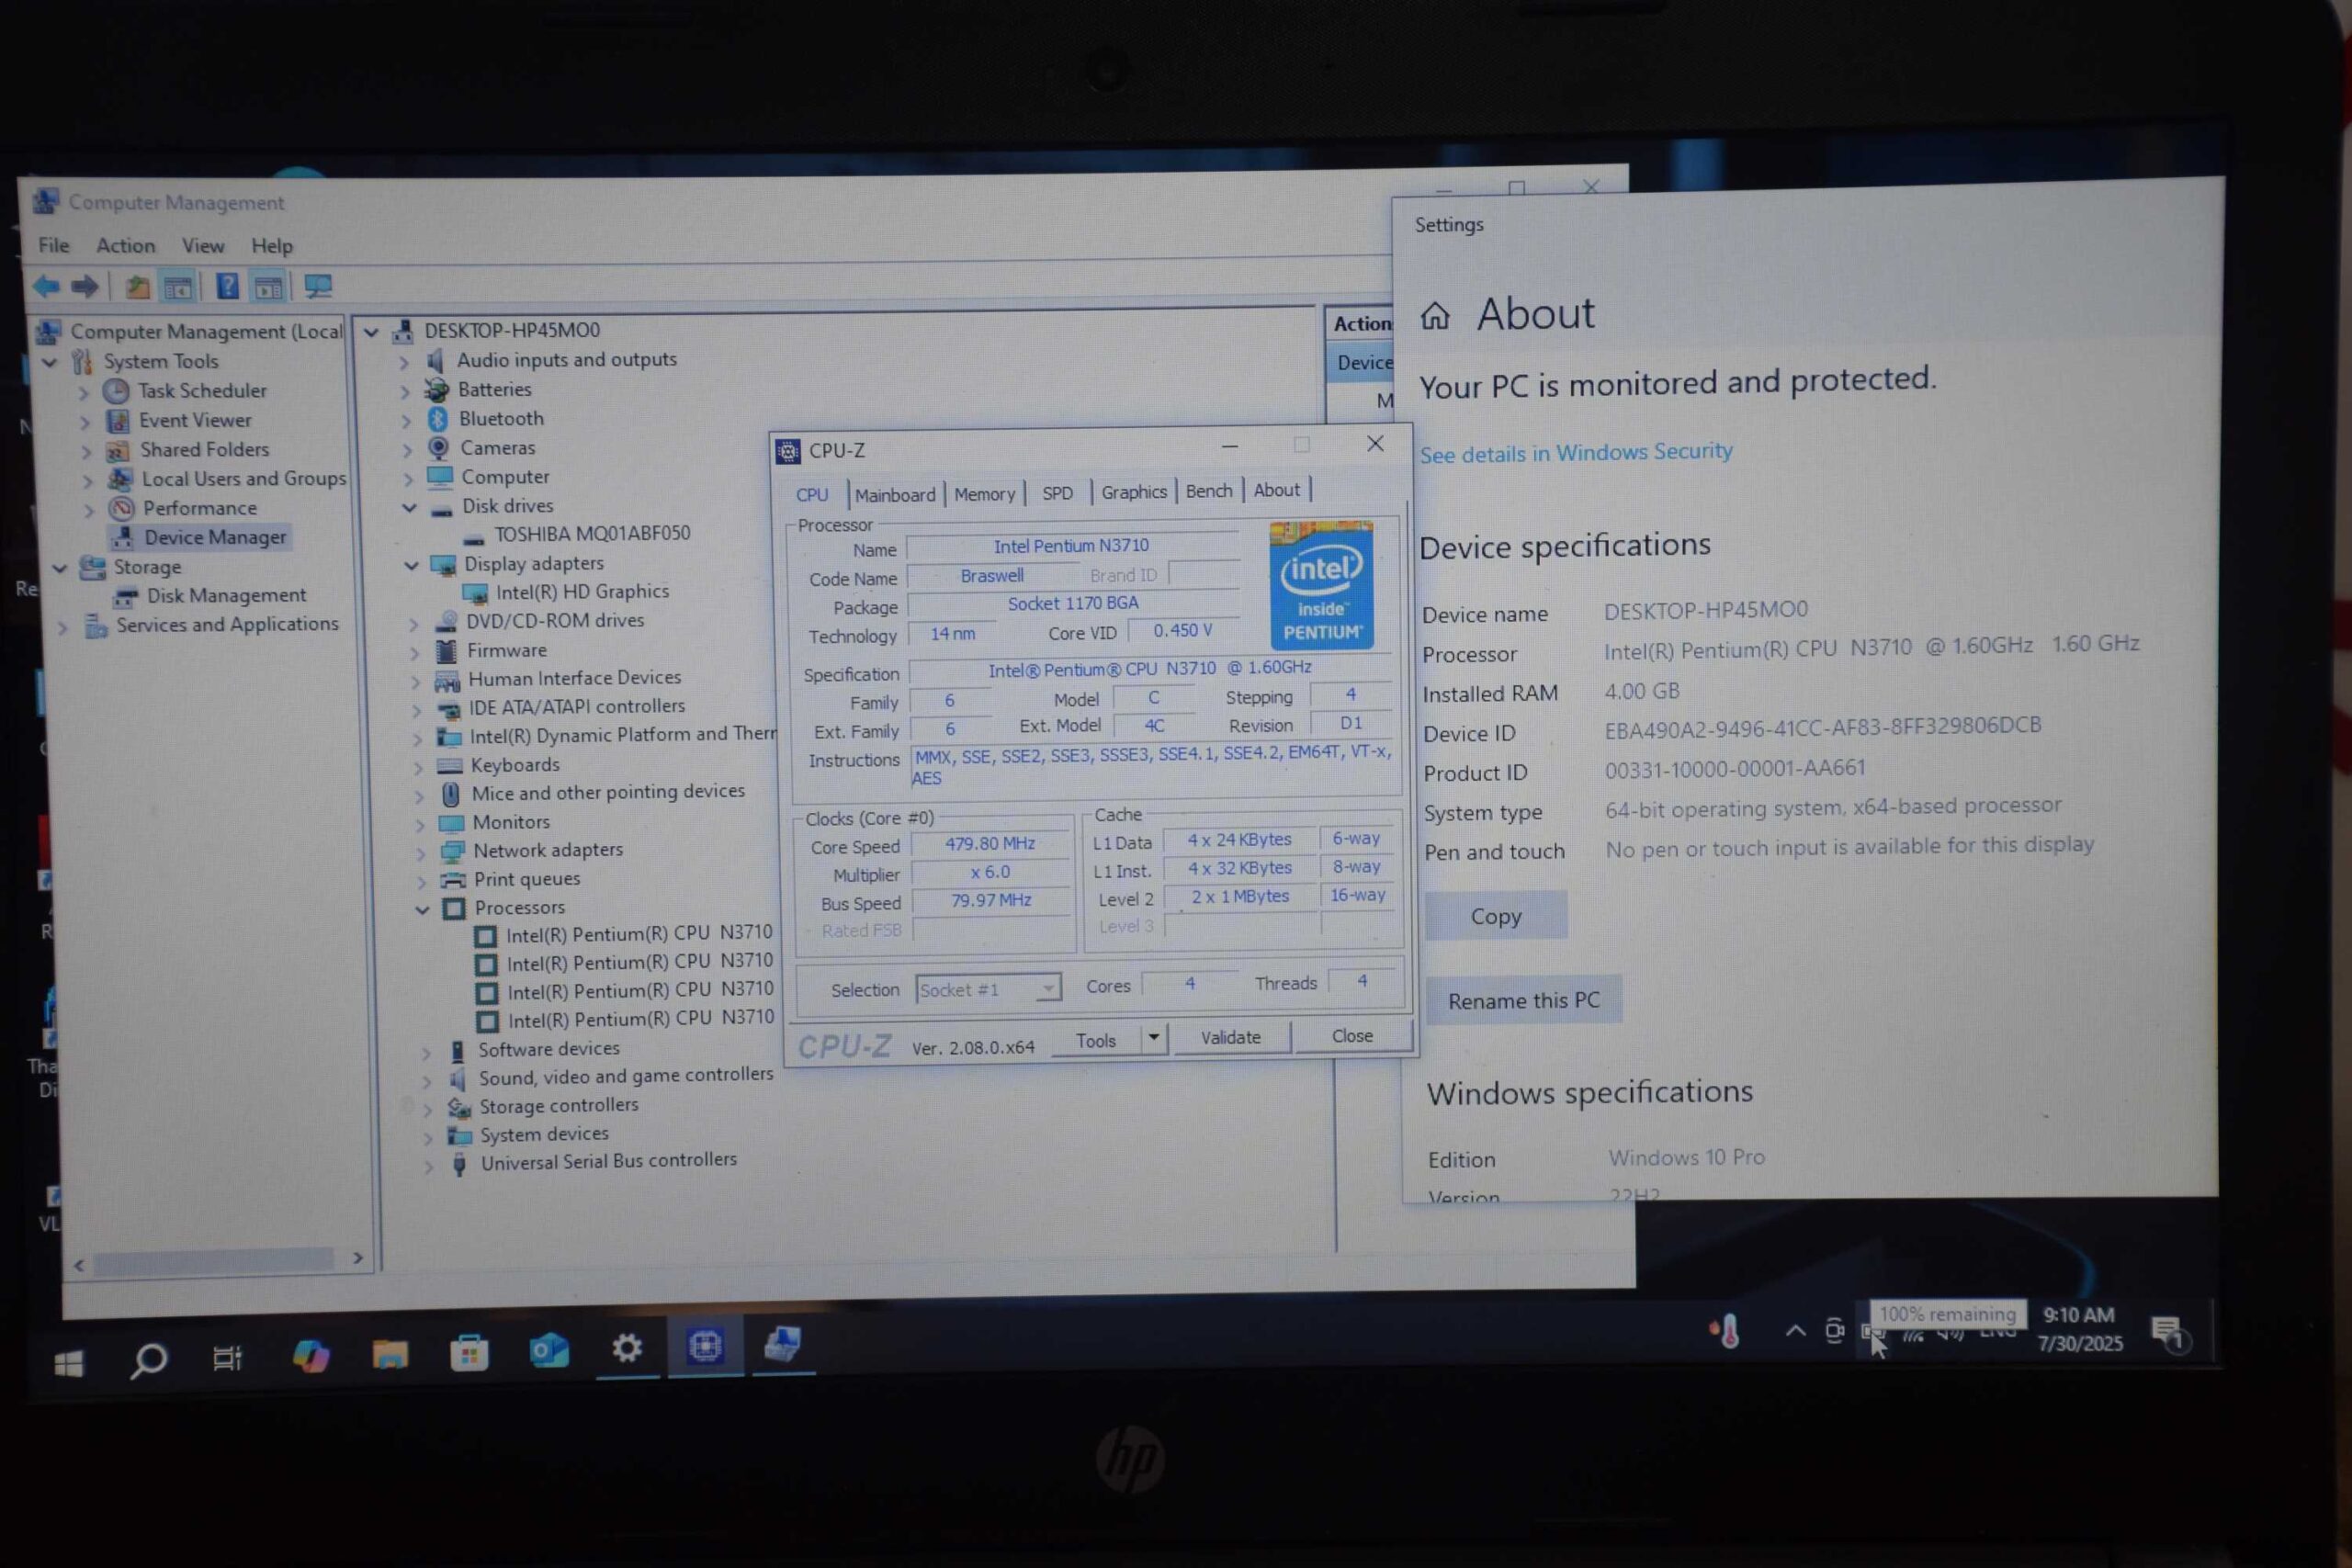Toggle Show/Hide Action Pane toolbar icon
The height and width of the screenshot is (1568, 2352).
268,288
